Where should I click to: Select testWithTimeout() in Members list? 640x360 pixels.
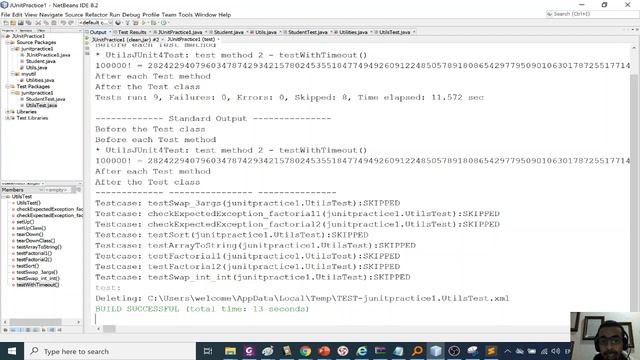click(38, 285)
